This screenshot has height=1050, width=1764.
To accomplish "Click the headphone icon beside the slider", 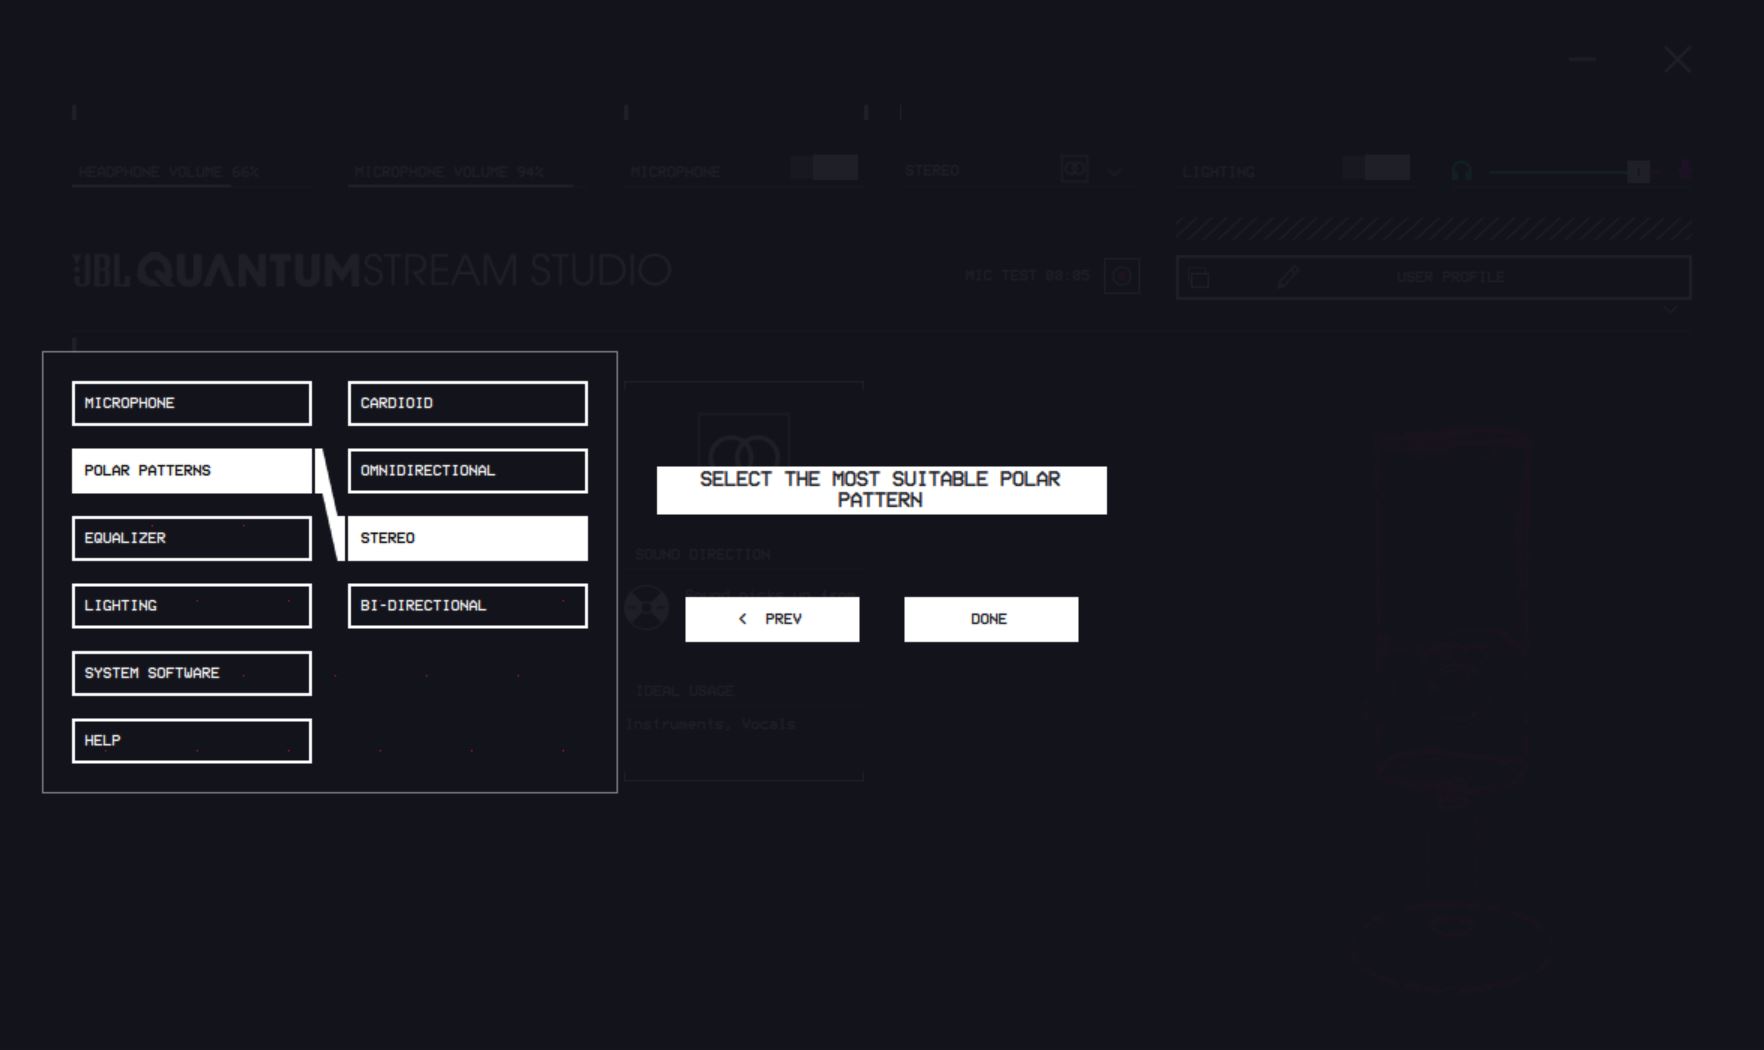I will pos(1461,172).
